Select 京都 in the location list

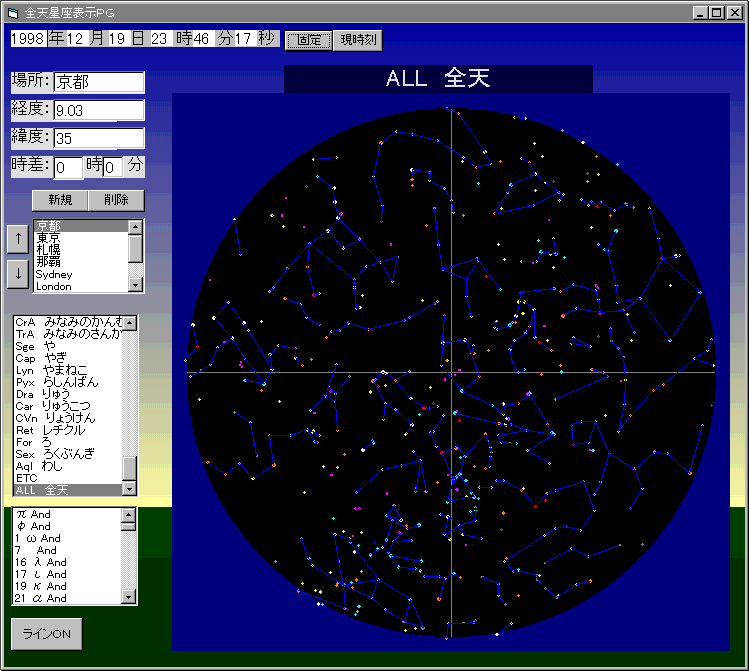click(81, 225)
